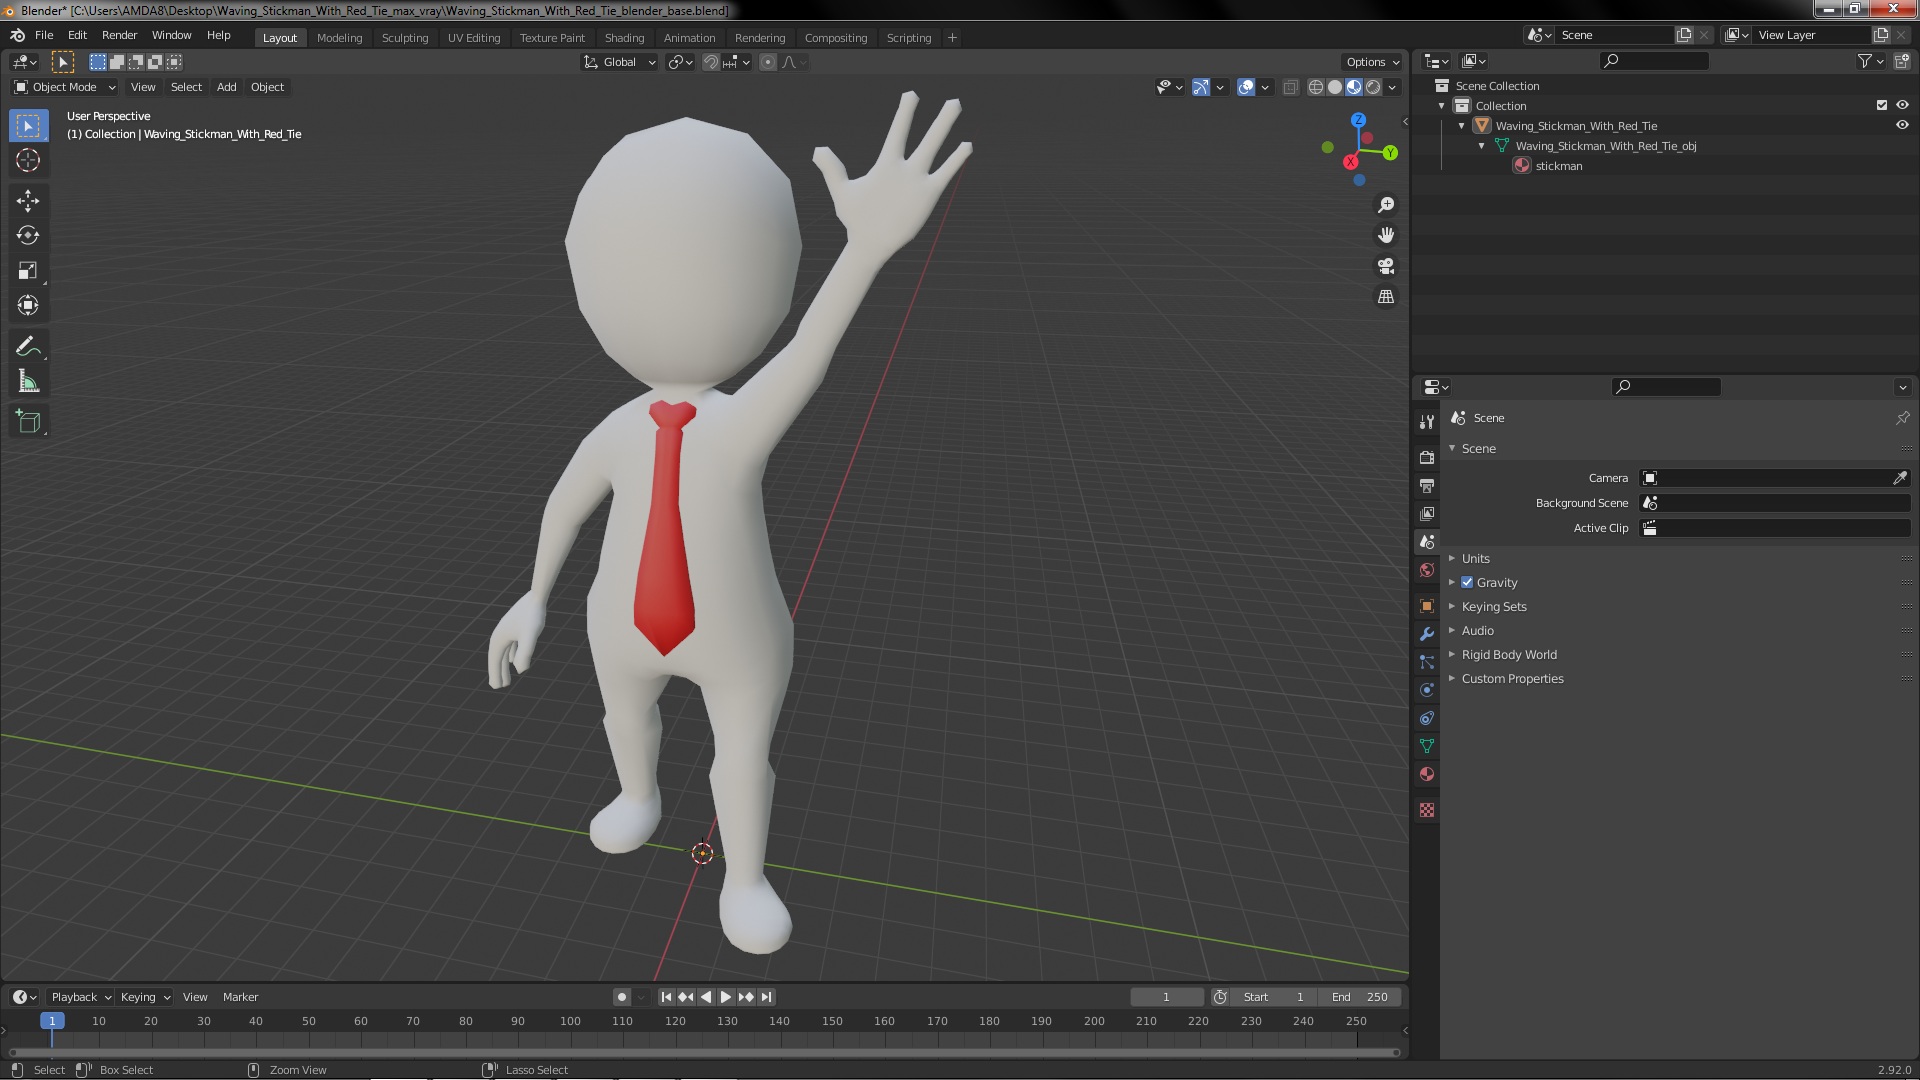Select the Scale tool
The image size is (1920, 1080).
point(28,271)
